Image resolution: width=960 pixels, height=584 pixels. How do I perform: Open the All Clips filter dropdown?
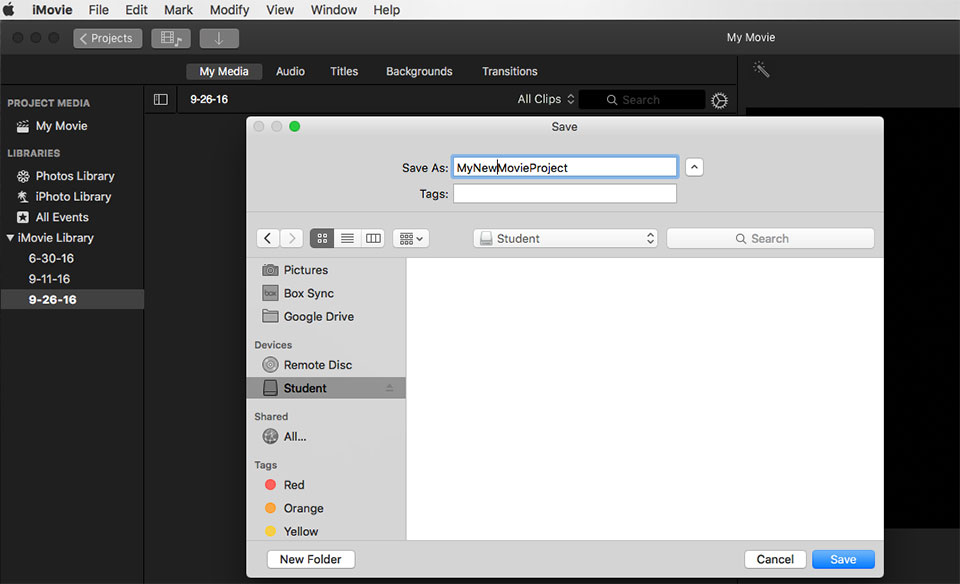pos(546,99)
